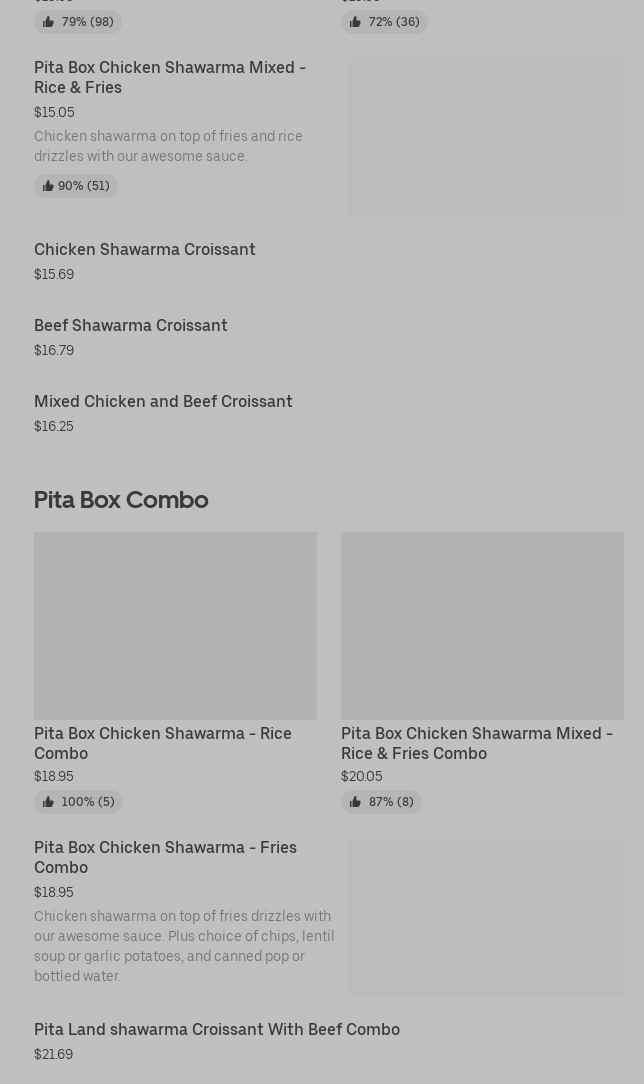Click image placeholder for Fries Combo item
Image resolution: width=644 pixels, height=1084 pixels.
coord(486,917)
